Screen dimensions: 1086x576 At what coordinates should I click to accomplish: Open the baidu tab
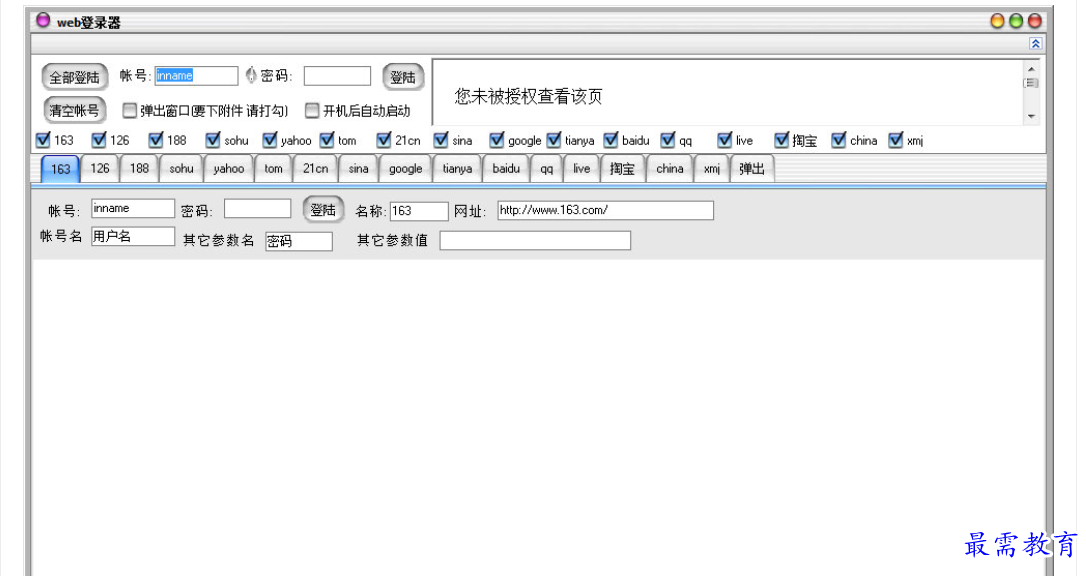pos(506,168)
